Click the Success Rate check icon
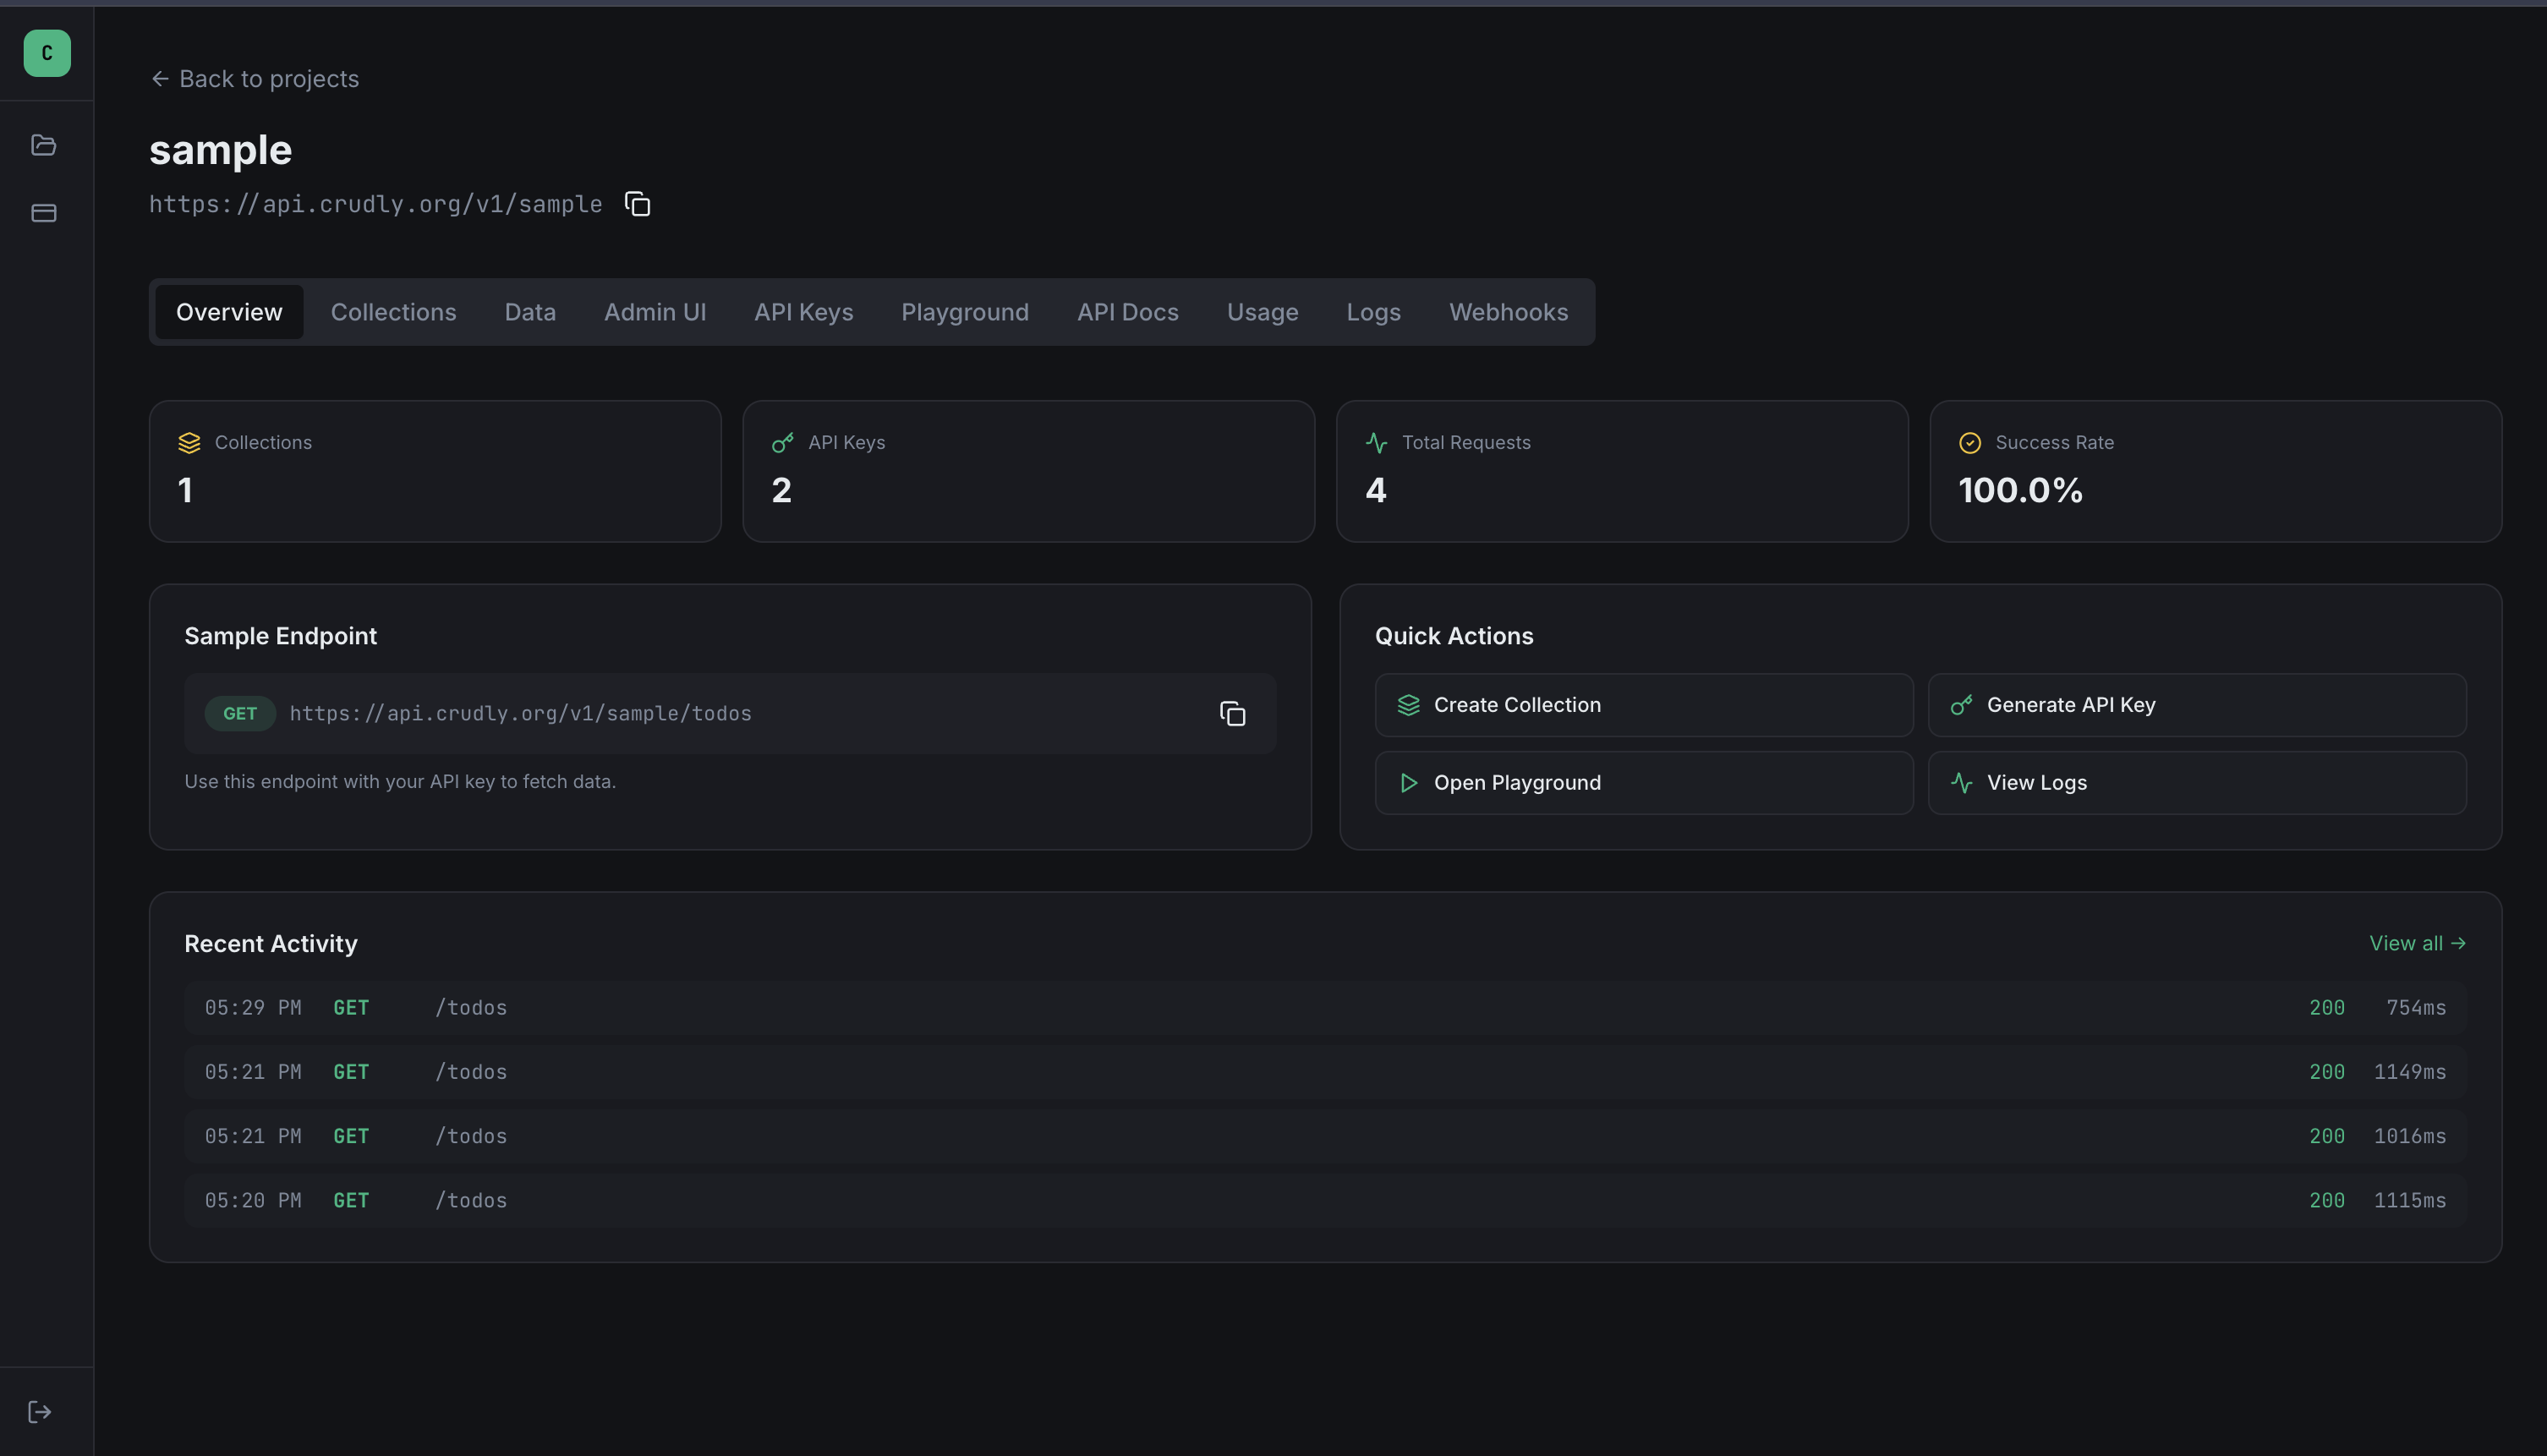The image size is (2547, 1456). 1970,443
